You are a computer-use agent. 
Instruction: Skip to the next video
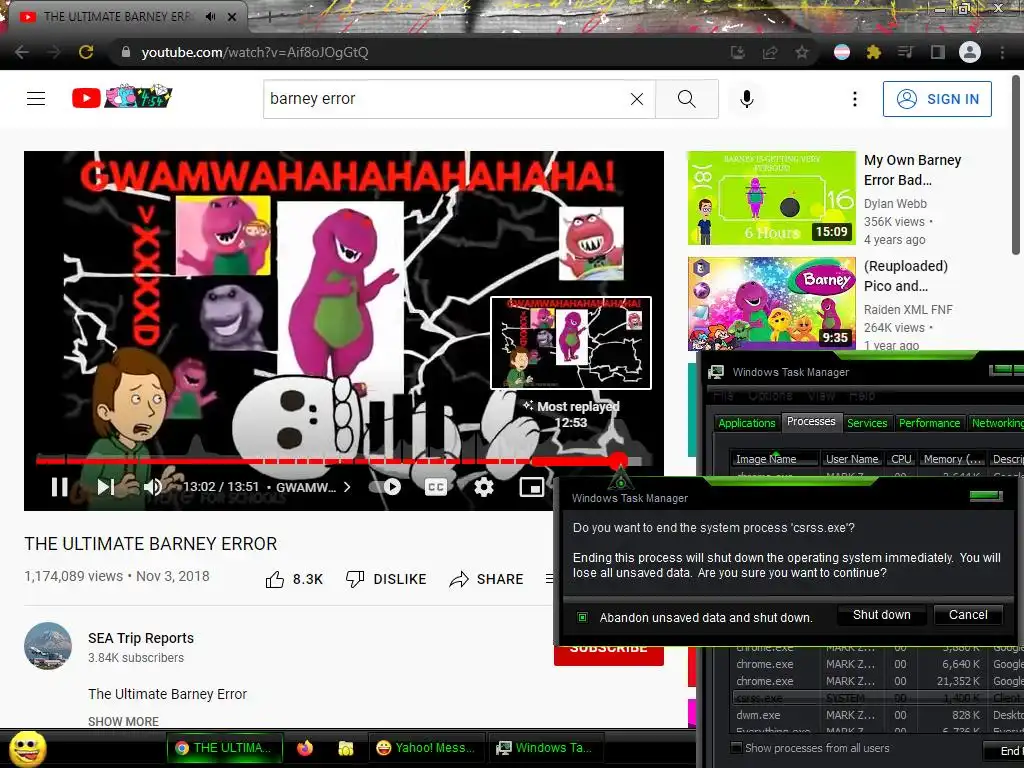click(105, 487)
